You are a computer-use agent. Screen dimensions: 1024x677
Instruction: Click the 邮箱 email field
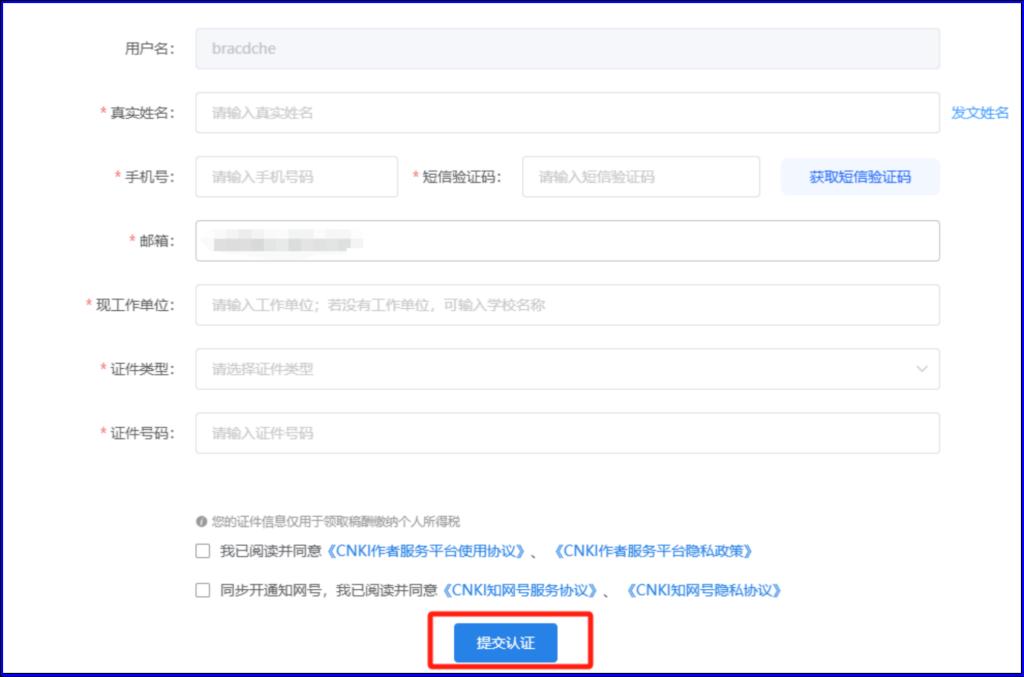click(x=566, y=241)
